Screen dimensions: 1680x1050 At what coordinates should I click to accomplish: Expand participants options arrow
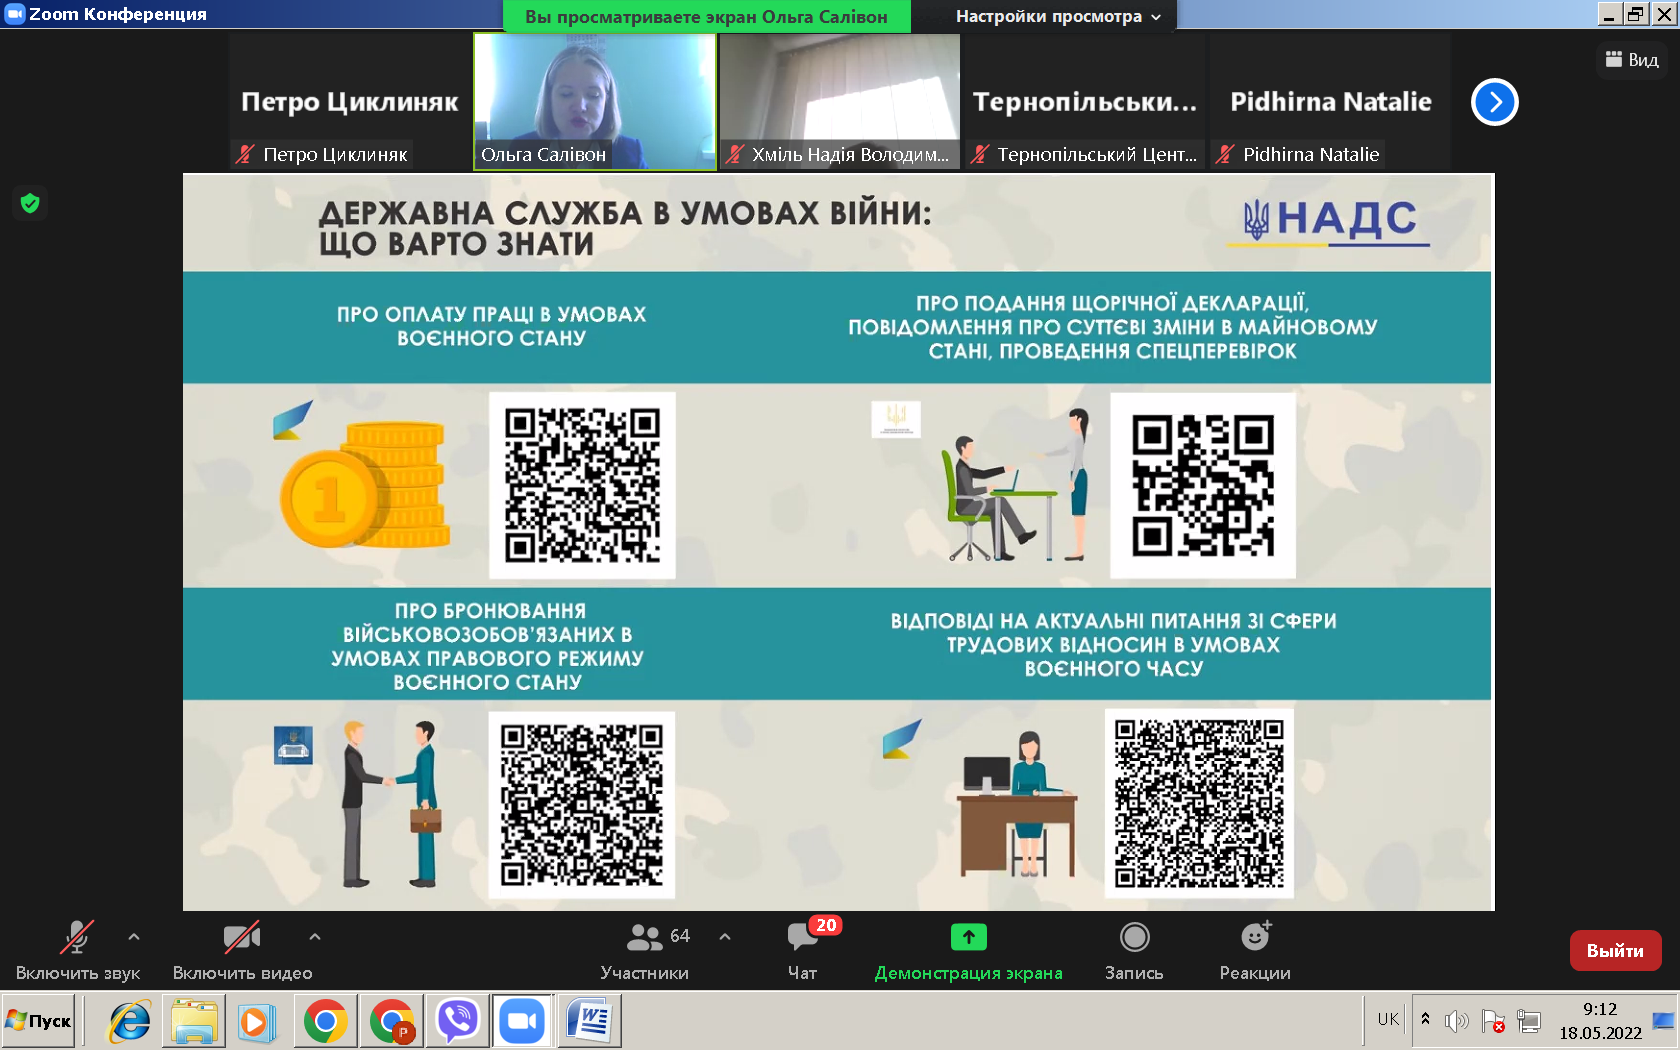725,937
